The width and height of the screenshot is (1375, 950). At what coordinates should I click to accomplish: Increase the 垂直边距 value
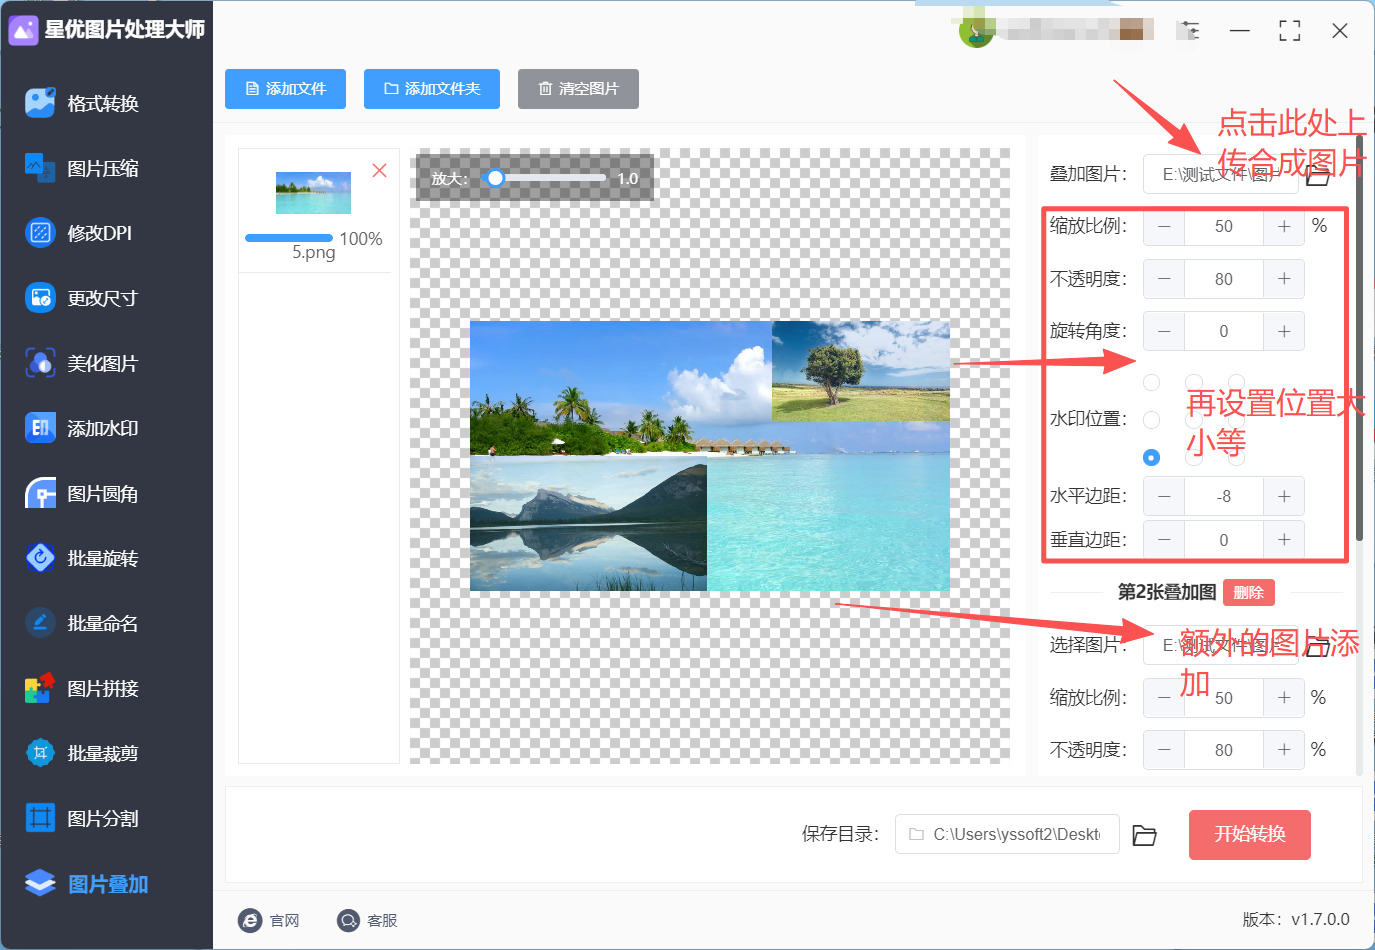tap(1284, 540)
